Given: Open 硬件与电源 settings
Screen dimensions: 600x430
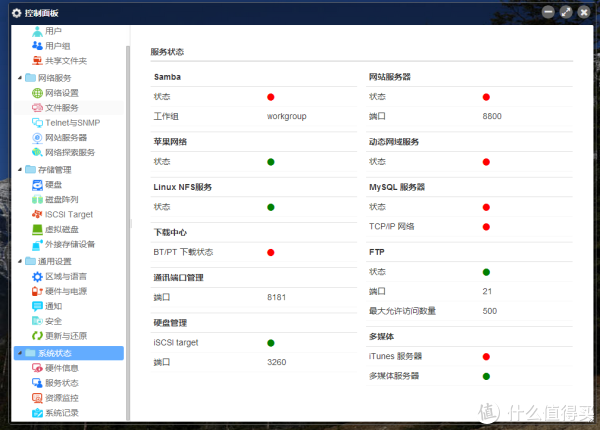Looking at the screenshot, I should 72,291.
